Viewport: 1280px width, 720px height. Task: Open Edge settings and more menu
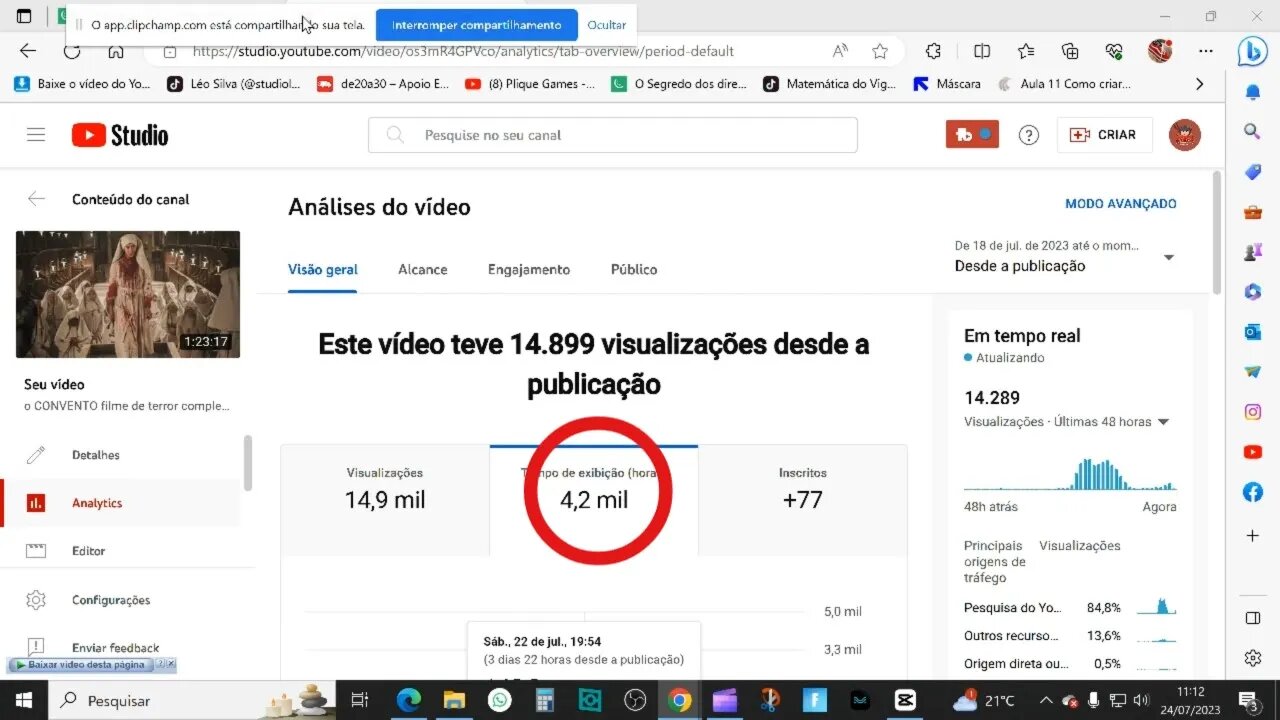pos(1206,51)
